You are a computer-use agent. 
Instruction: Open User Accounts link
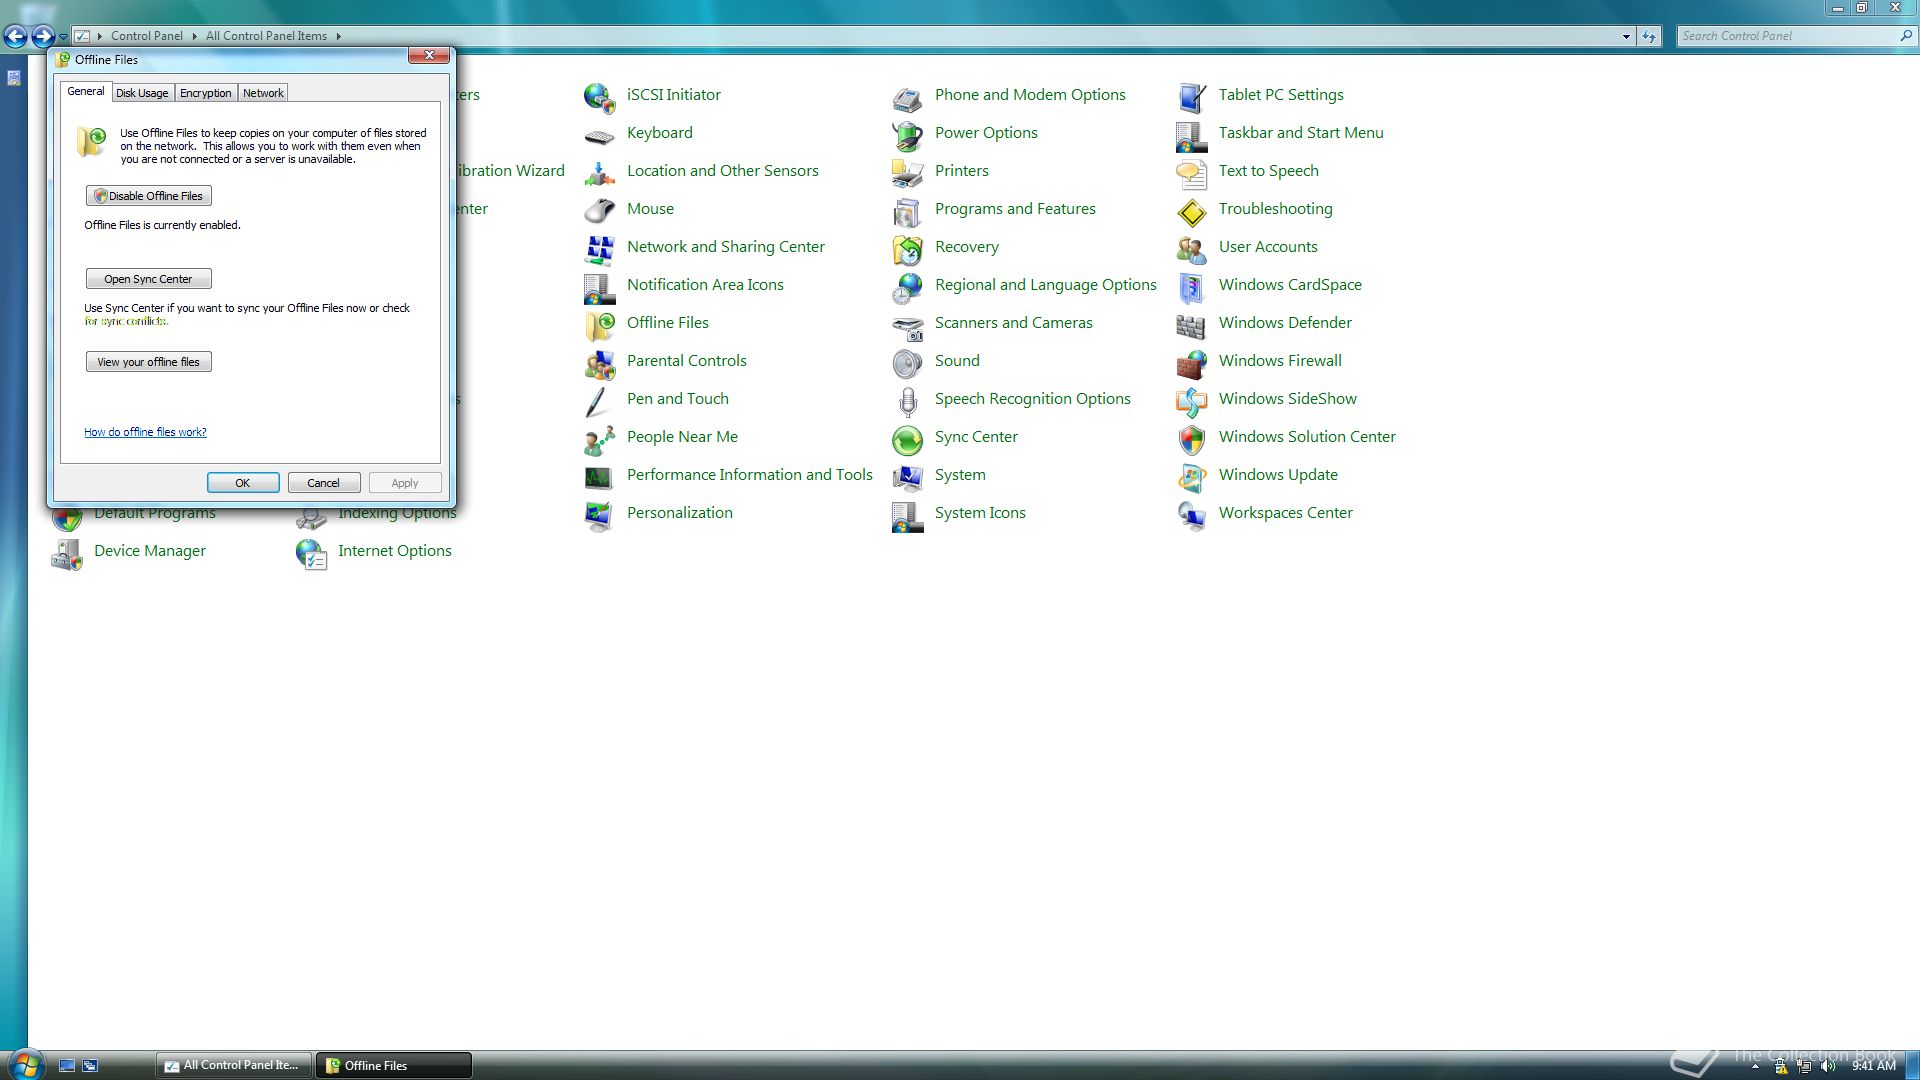click(1268, 247)
